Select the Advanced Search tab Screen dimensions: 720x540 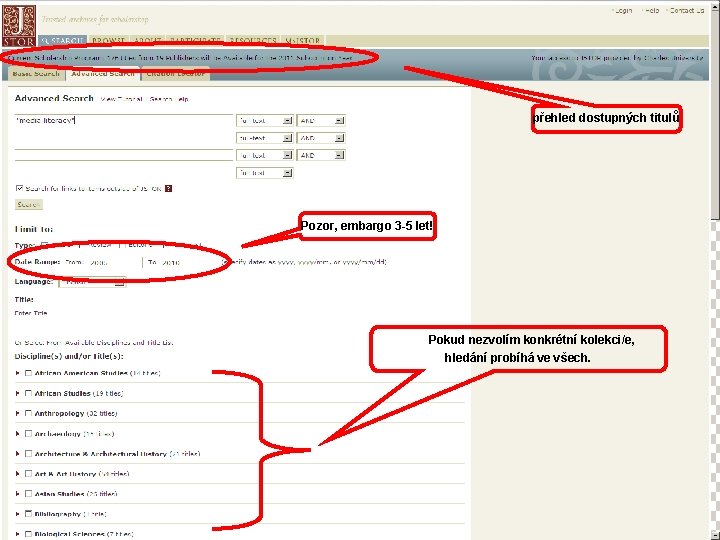coord(103,73)
